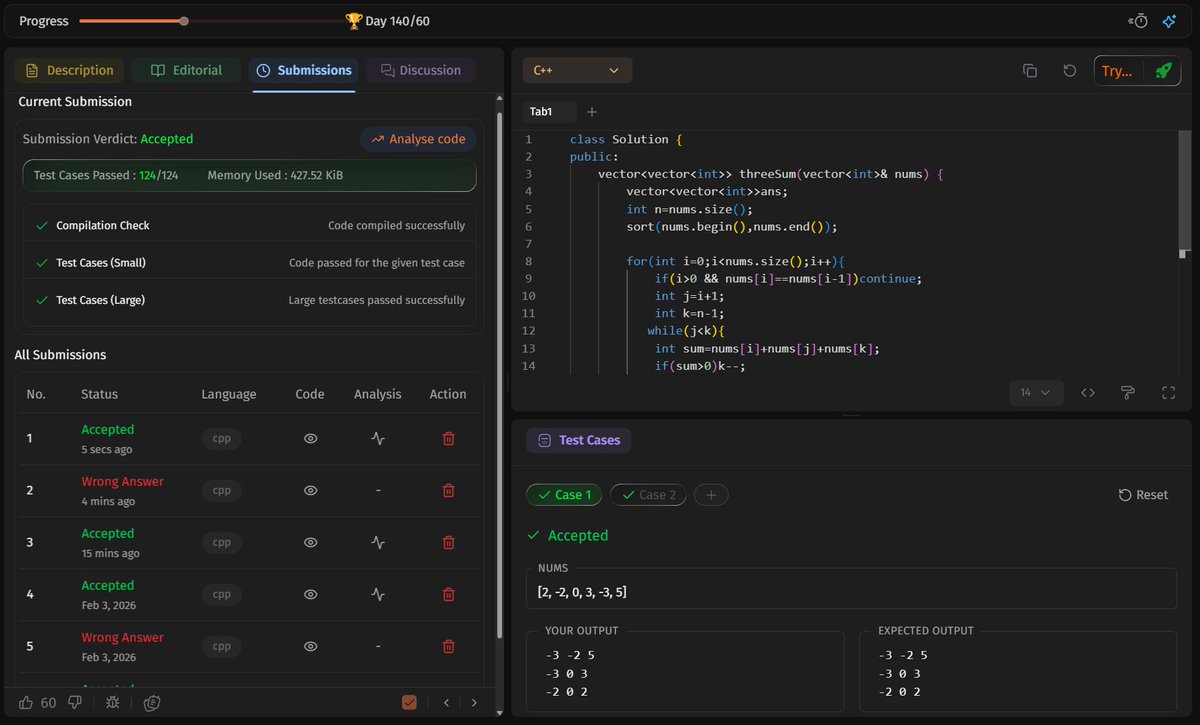Click the Analyse code button
Viewport: 1200px width, 725px height.
(x=418, y=139)
